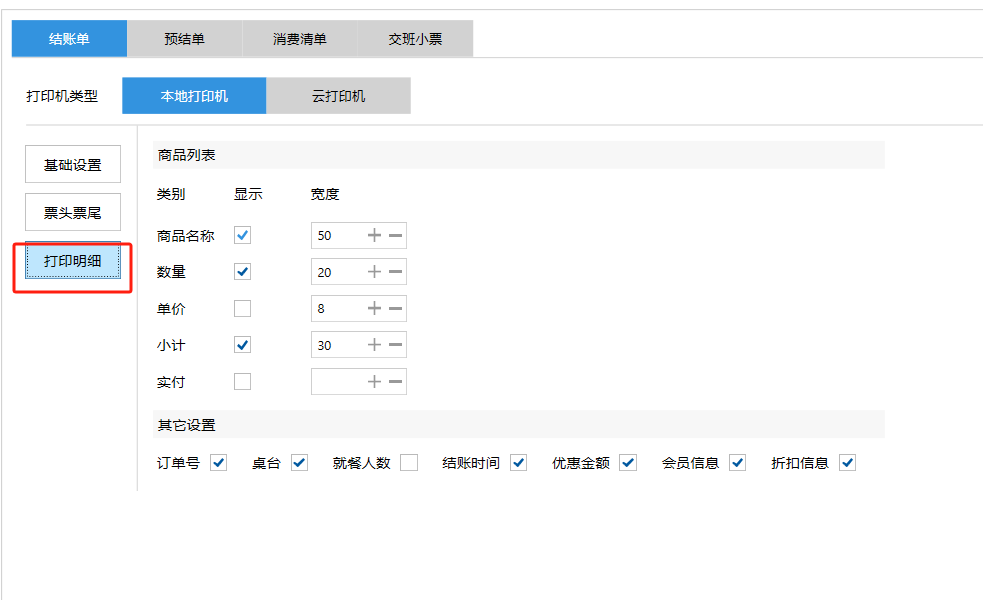Enable 就餐人数 checkbox

click(409, 463)
